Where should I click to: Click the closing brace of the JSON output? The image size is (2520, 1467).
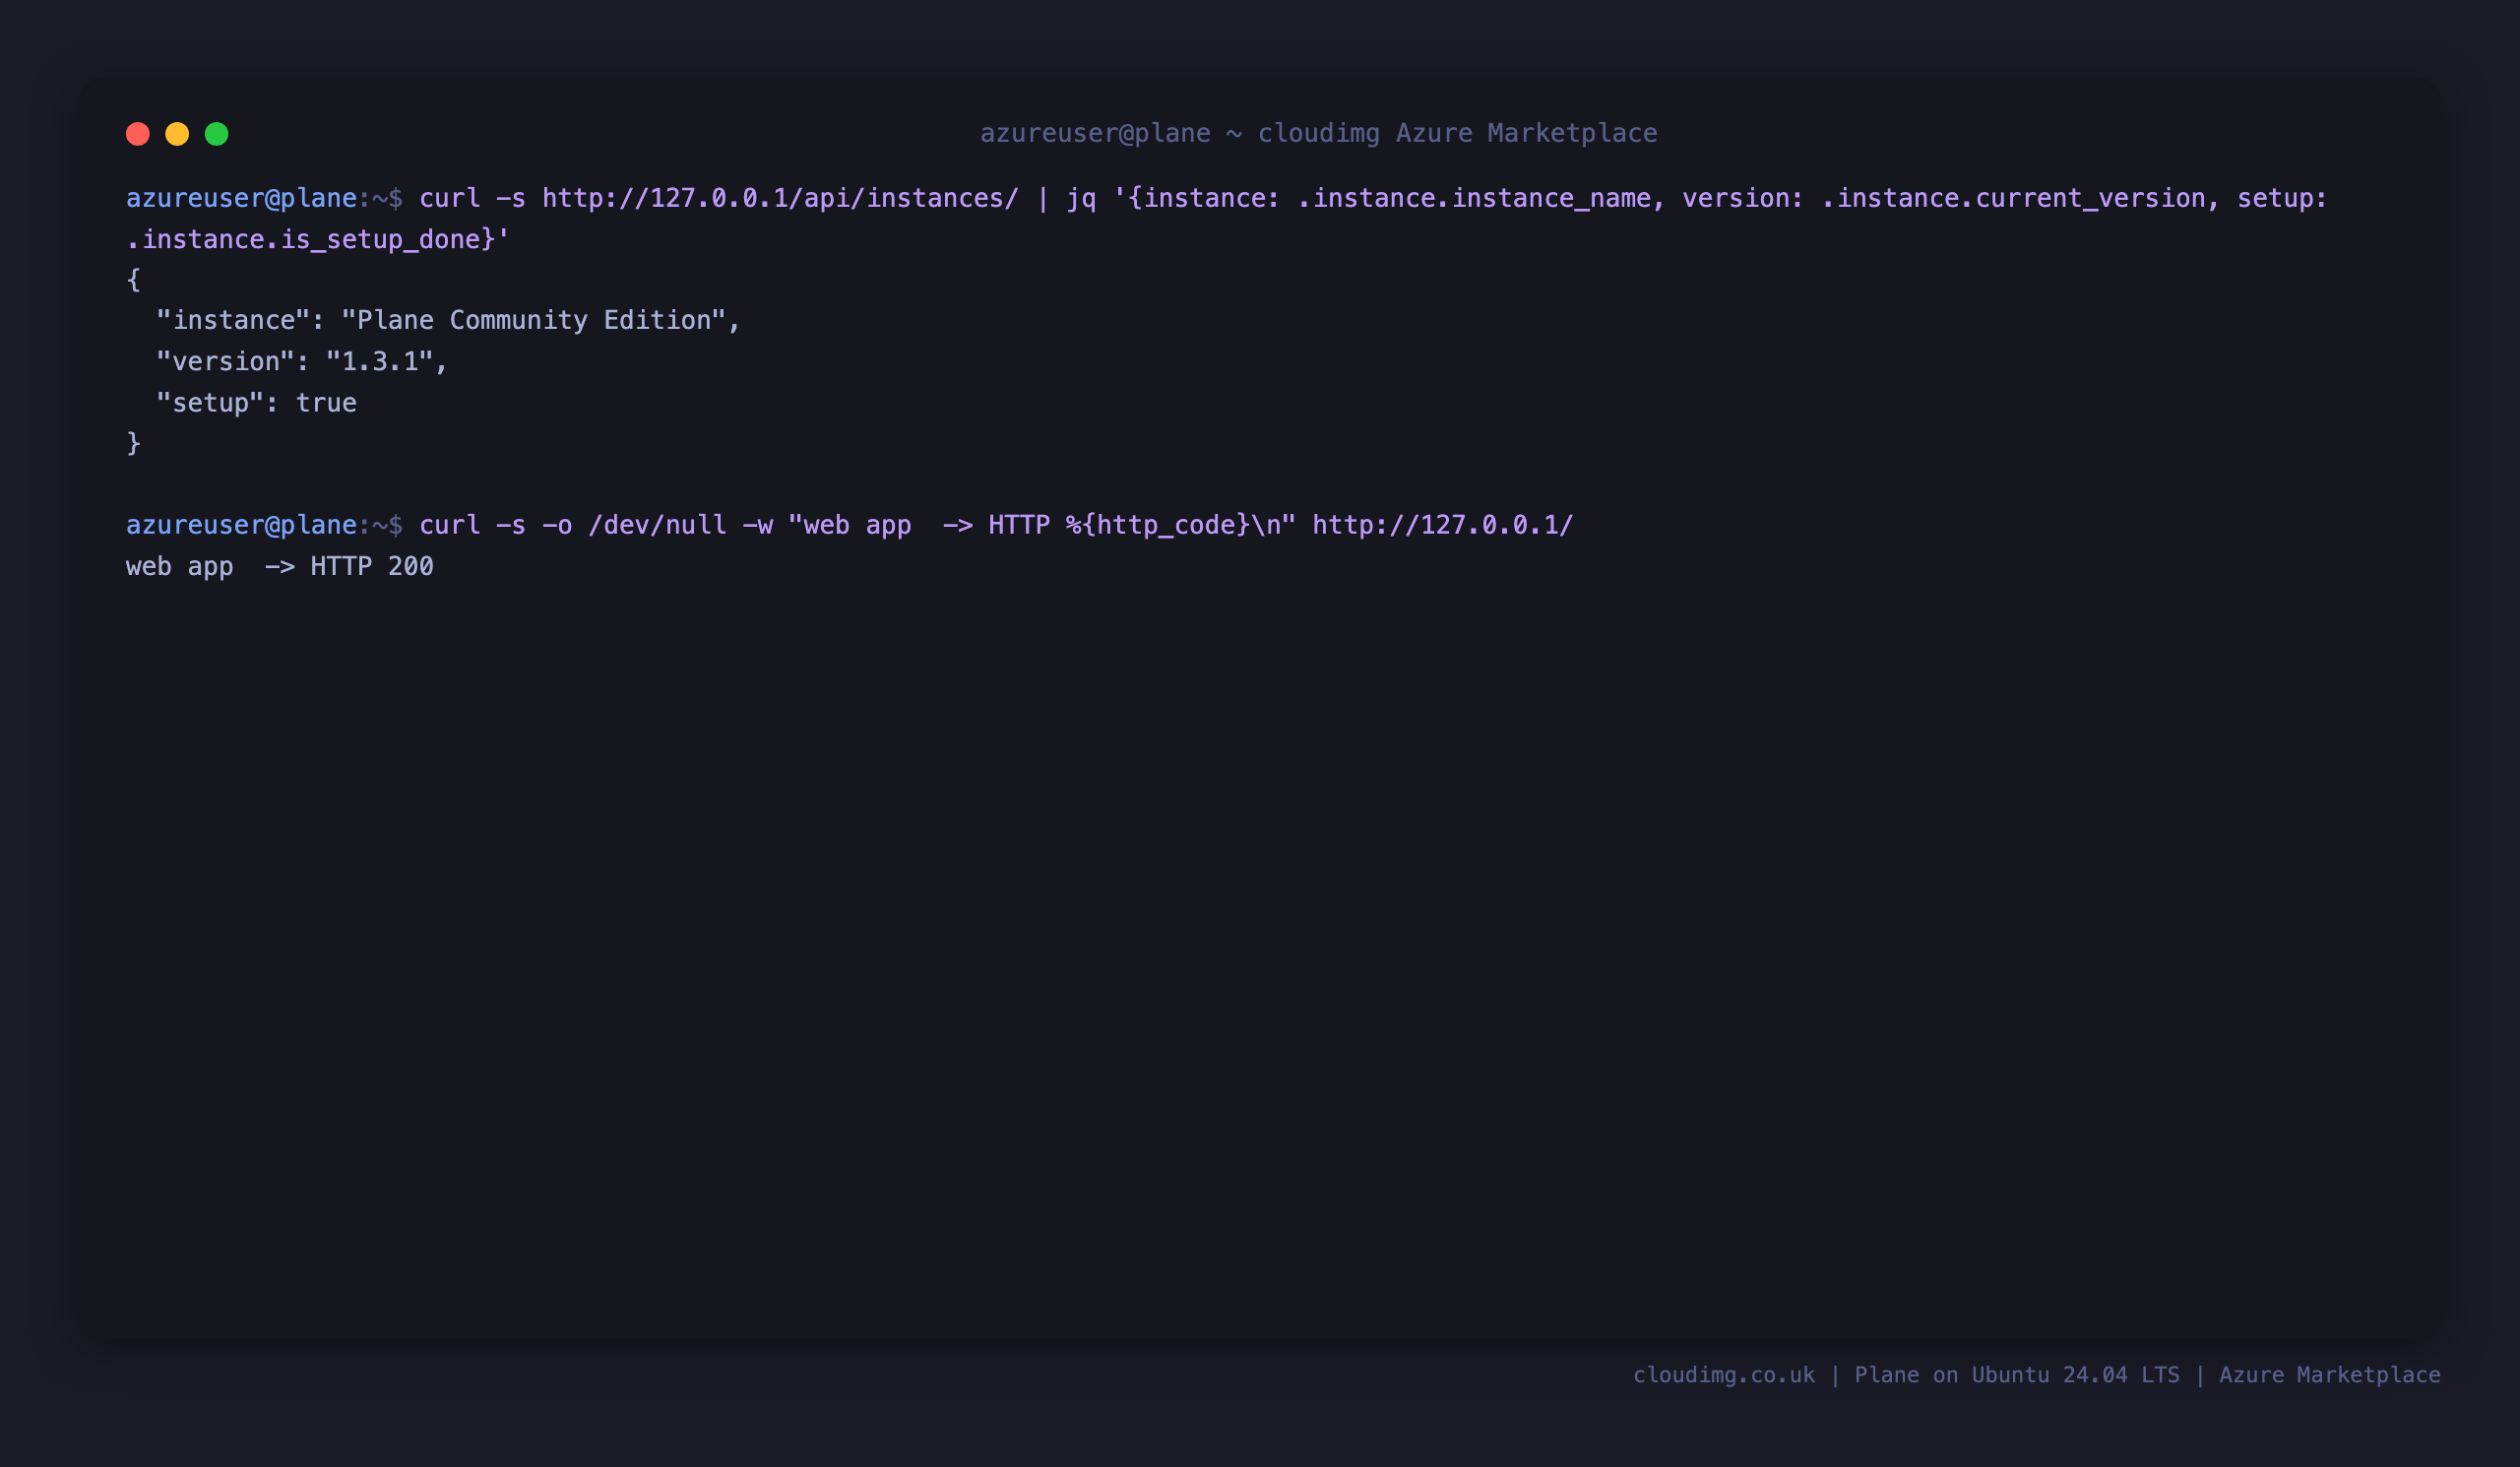tap(134, 443)
